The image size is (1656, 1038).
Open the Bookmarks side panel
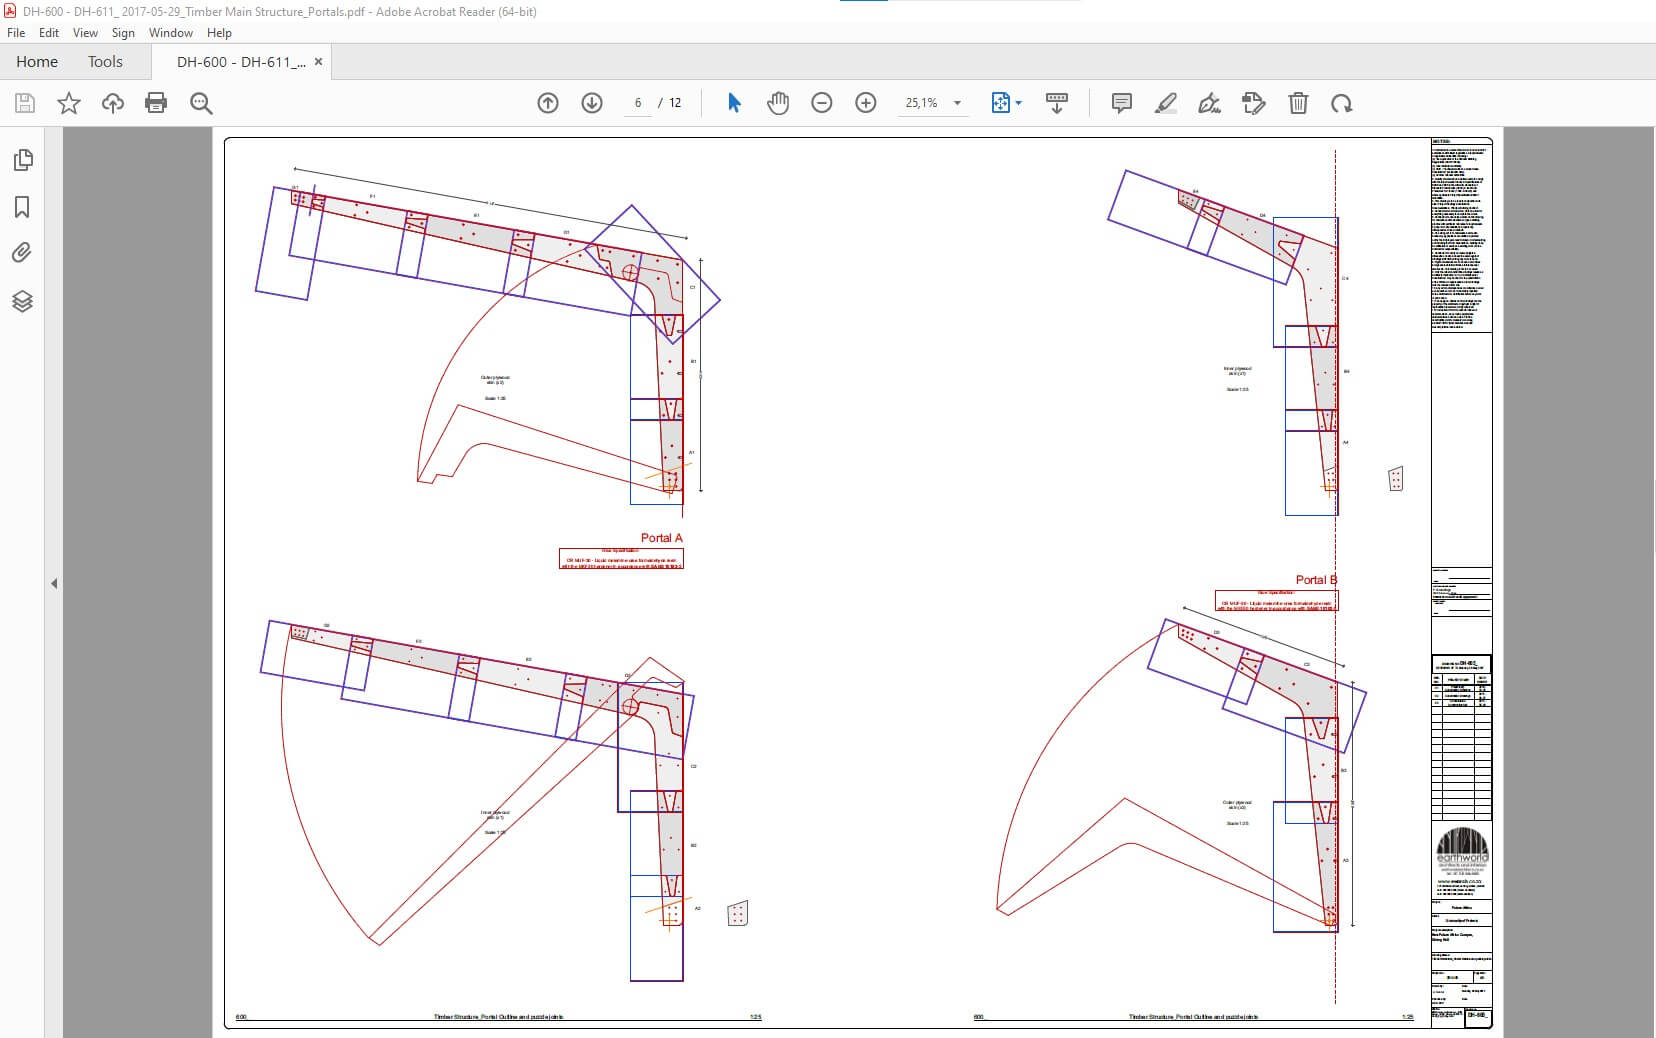click(22, 207)
